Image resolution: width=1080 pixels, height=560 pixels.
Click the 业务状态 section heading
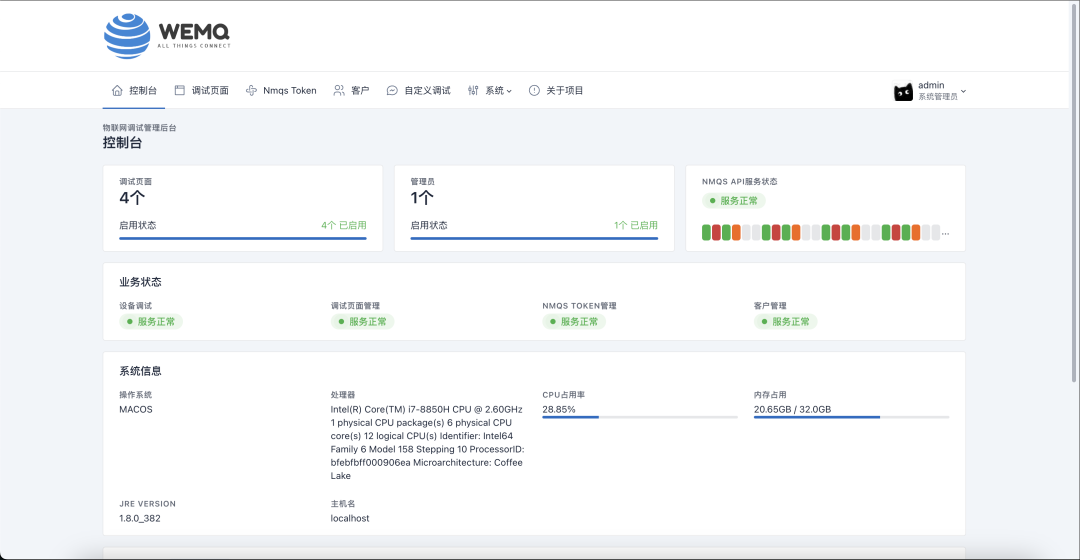(141, 282)
